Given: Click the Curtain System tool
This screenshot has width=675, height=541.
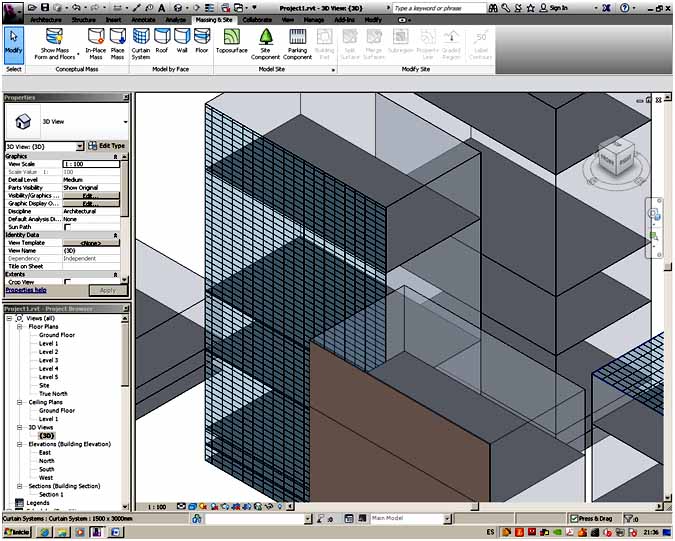Looking at the screenshot, I should click(x=141, y=44).
